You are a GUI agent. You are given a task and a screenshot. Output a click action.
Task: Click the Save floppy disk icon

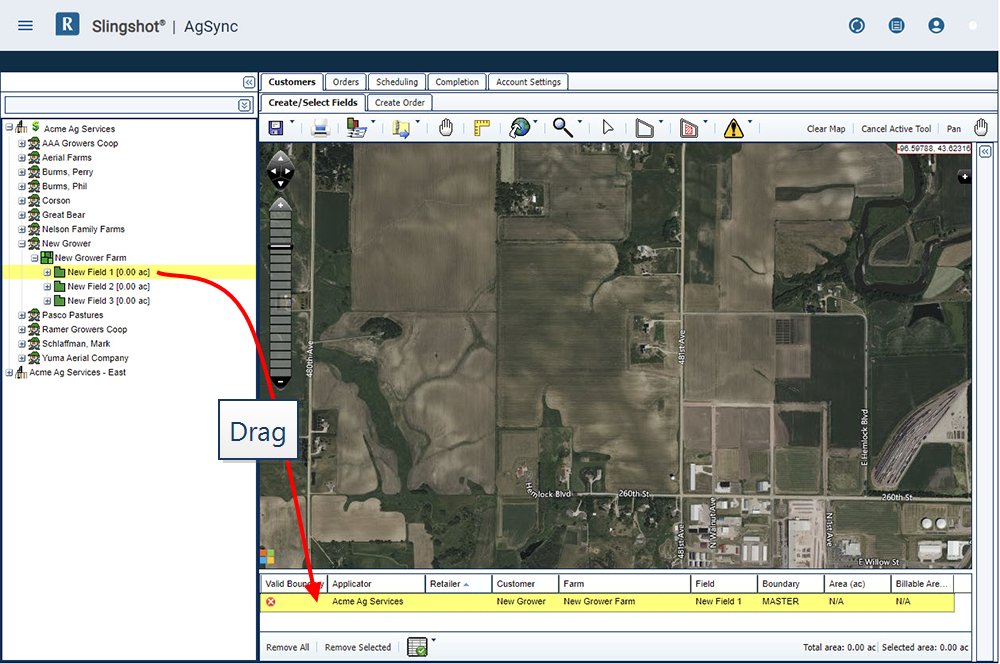(x=276, y=128)
